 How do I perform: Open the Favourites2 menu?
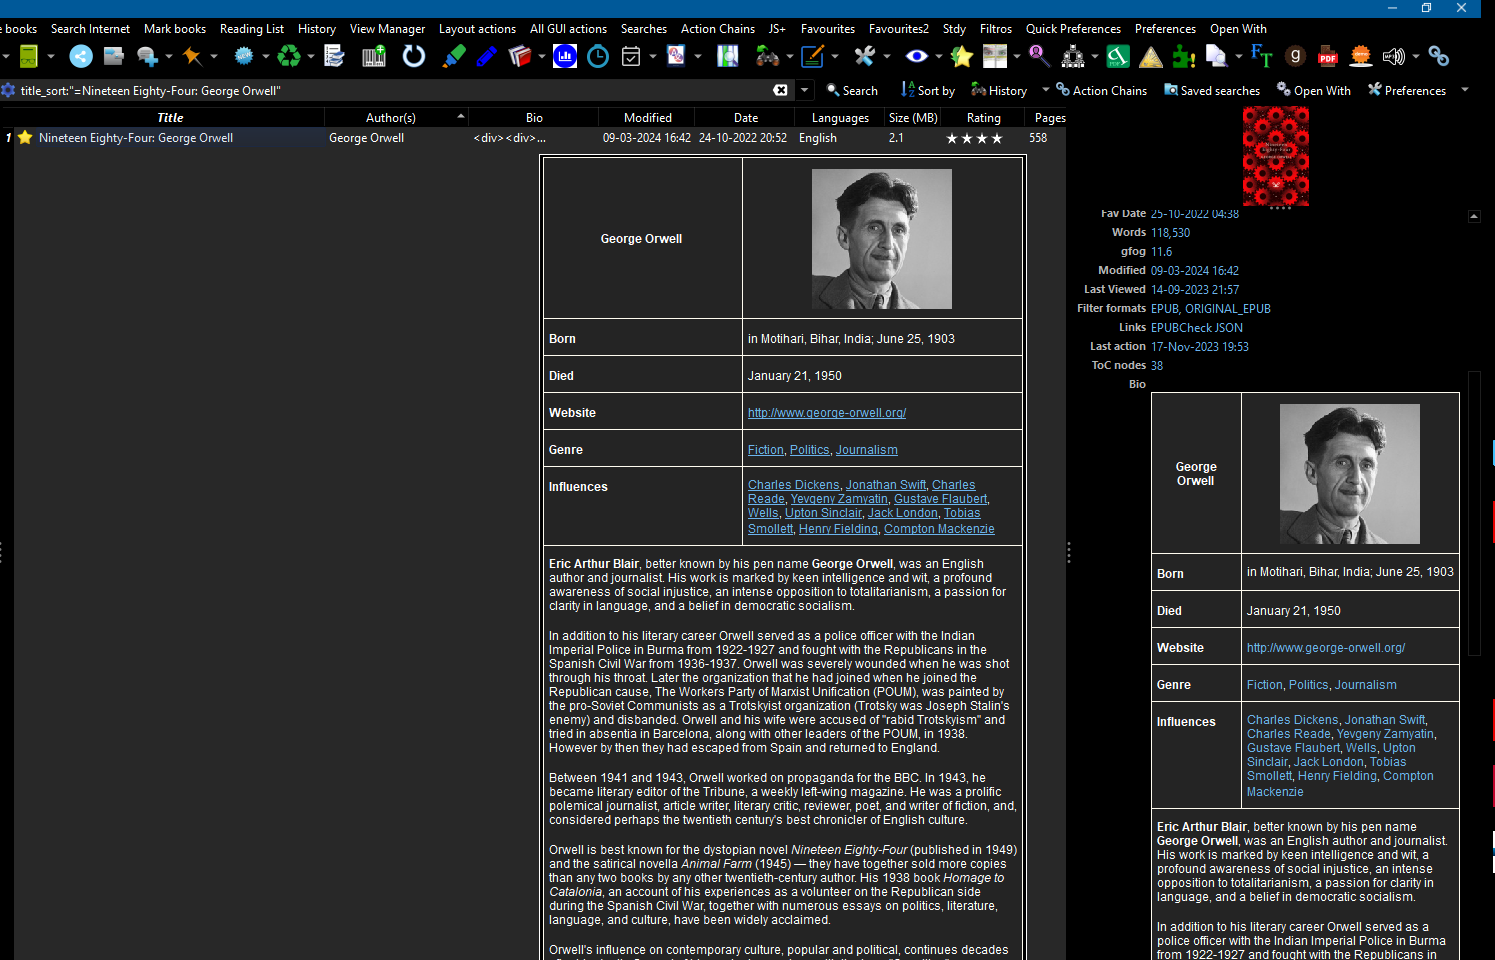899,29
